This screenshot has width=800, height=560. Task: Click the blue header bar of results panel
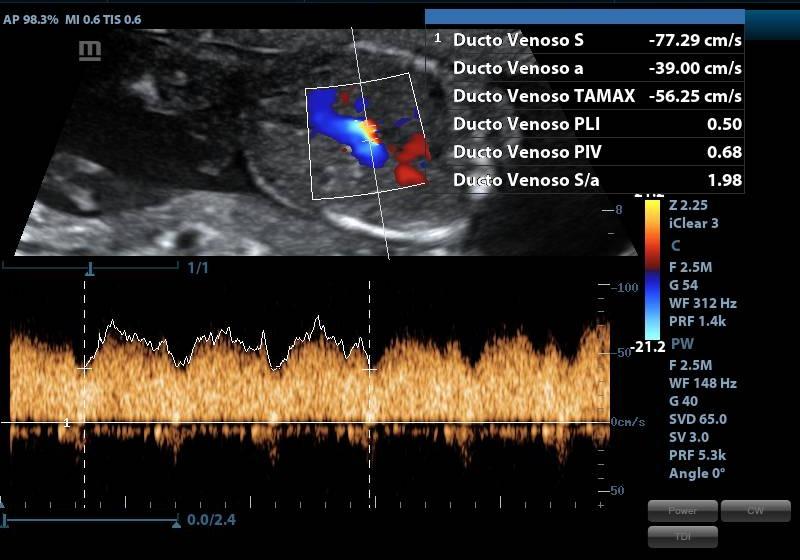click(585, 16)
